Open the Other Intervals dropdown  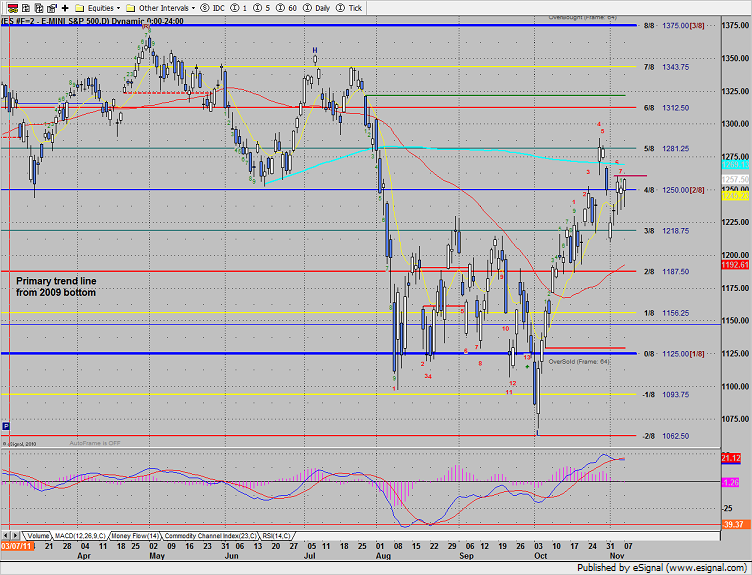point(161,8)
